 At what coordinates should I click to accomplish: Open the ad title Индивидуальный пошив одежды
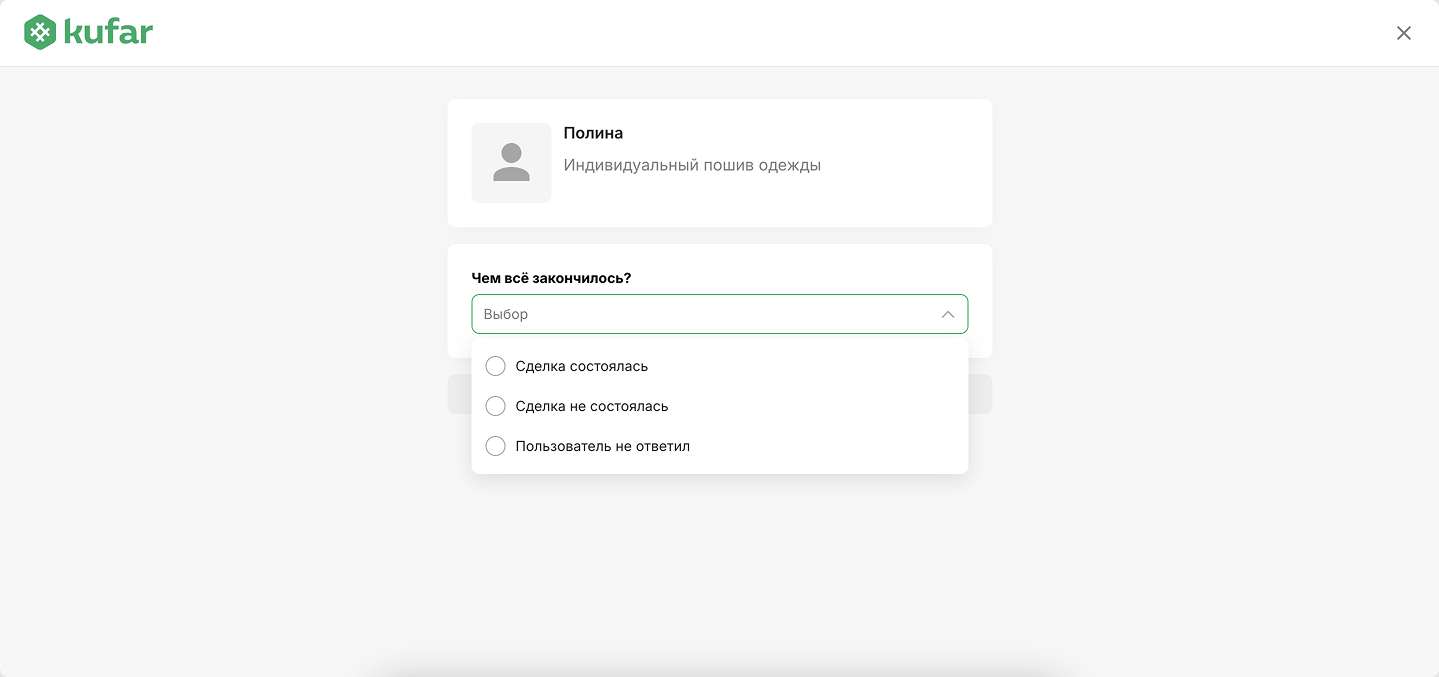pos(692,165)
